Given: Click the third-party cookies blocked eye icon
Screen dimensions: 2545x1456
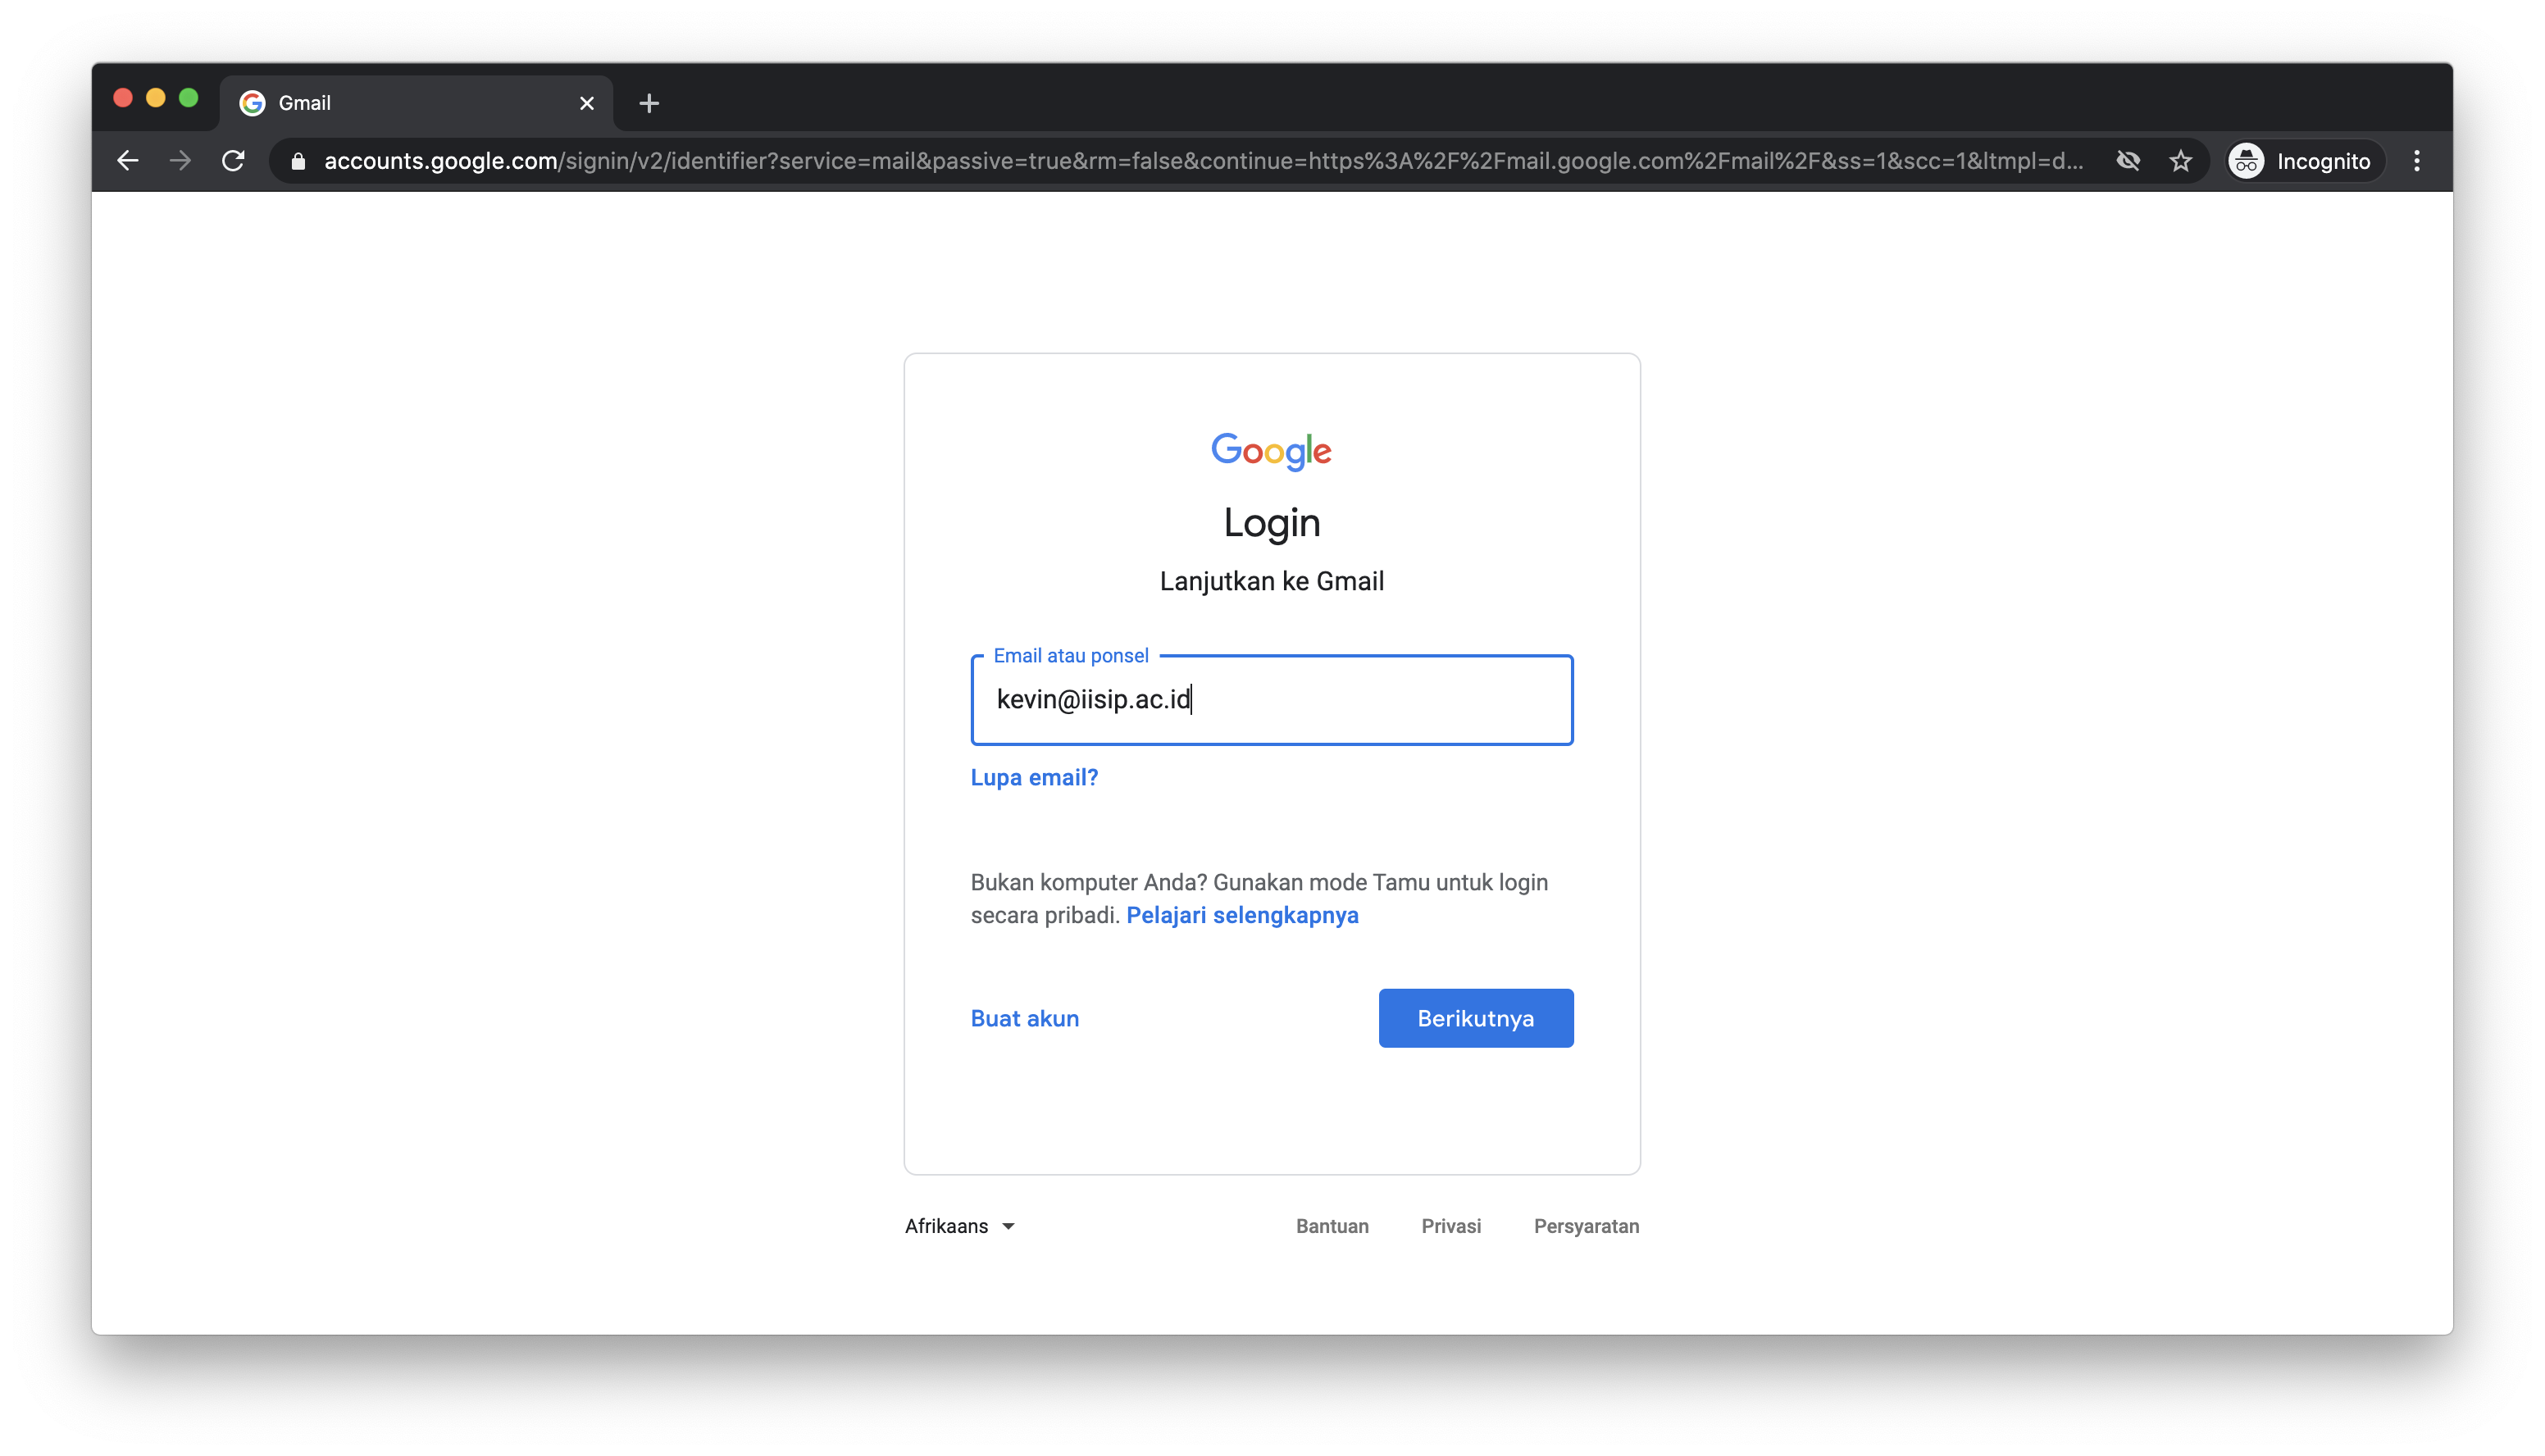Looking at the screenshot, I should point(2128,161).
